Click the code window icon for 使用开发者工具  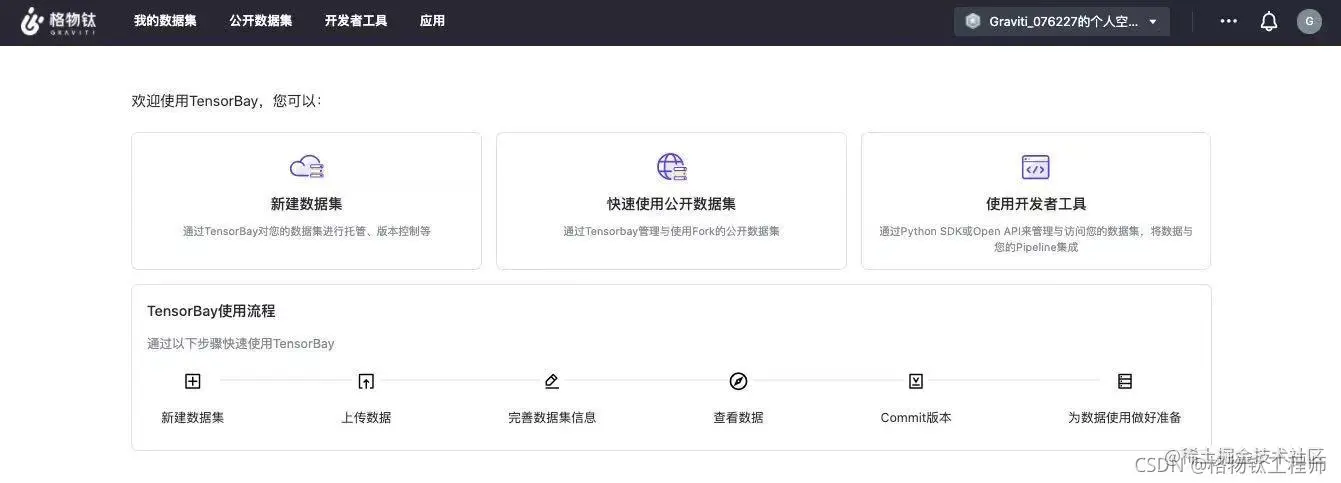pyautogui.click(x=1035, y=167)
